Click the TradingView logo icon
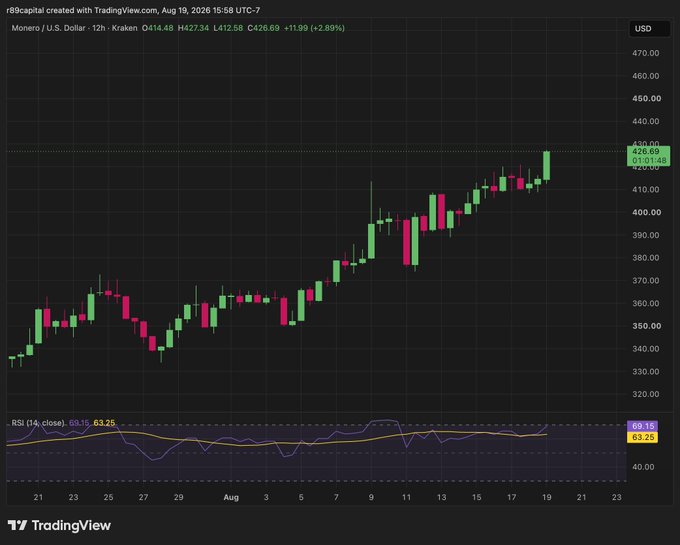Screen dimensions: 680x545 (17, 525)
